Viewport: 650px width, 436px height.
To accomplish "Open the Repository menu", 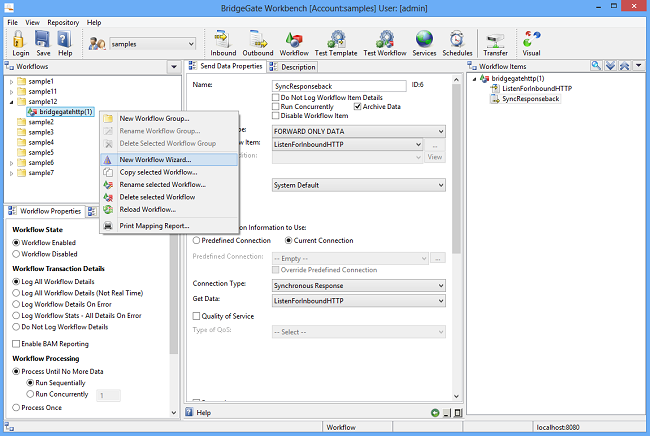I will (63, 22).
